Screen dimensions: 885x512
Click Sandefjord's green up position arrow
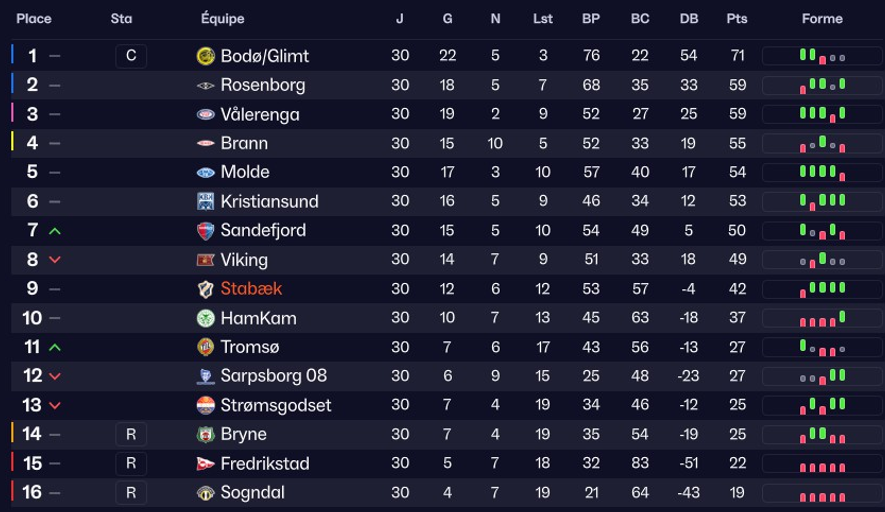[55, 231]
